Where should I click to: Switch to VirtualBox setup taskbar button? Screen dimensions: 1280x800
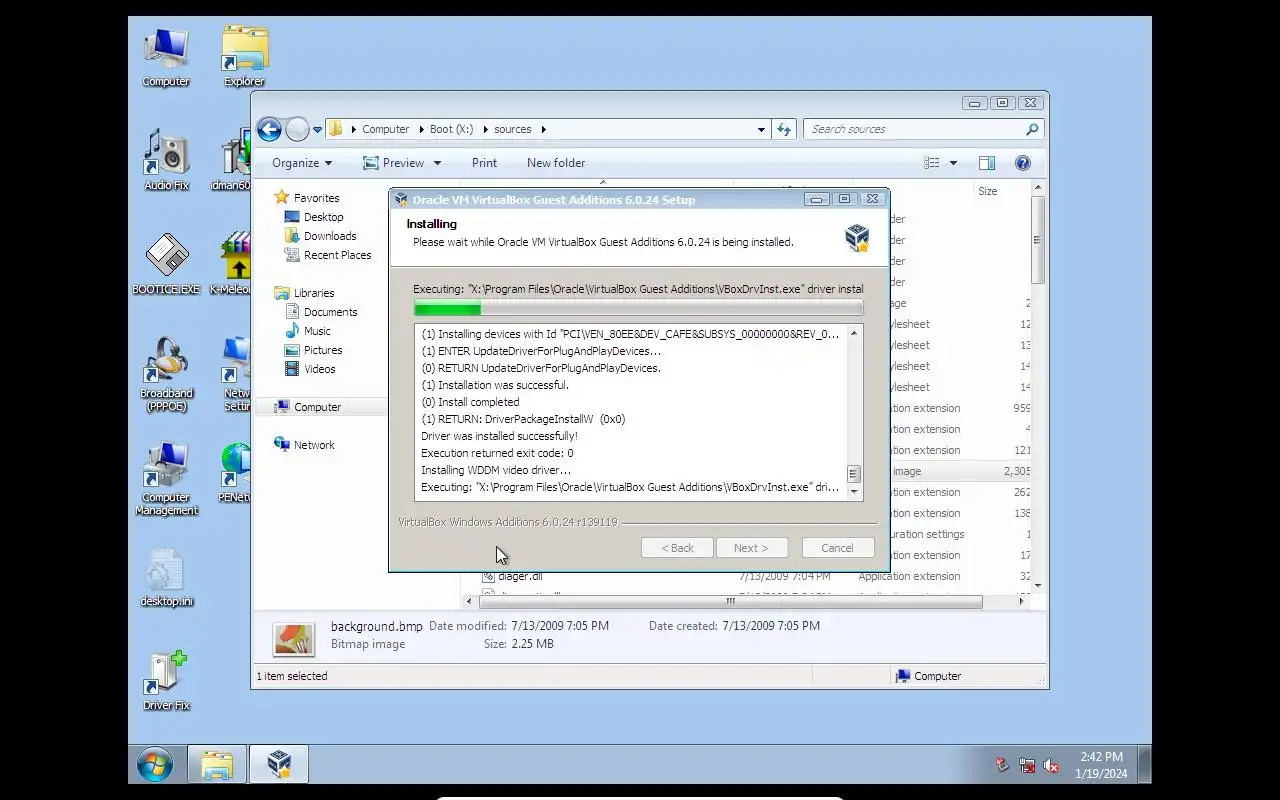(x=279, y=765)
